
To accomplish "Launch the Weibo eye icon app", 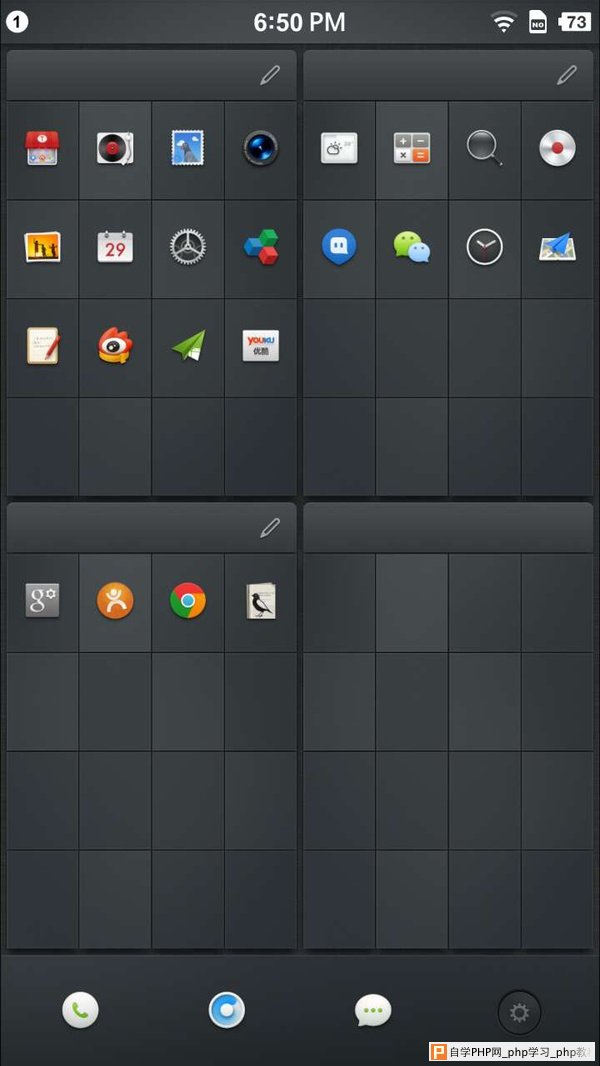I will (x=115, y=345).
